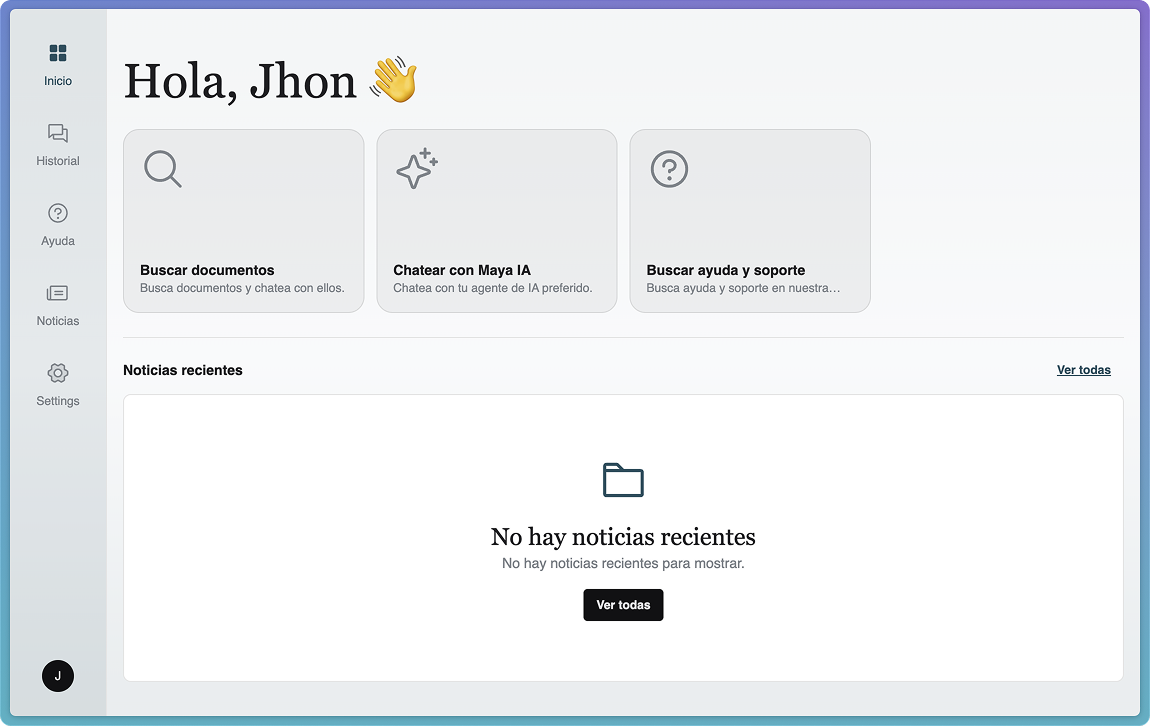Viewport: 1150px width, 726px height.
Task: Start a chat with Maya IA
Action: click(x=496, y=220)
